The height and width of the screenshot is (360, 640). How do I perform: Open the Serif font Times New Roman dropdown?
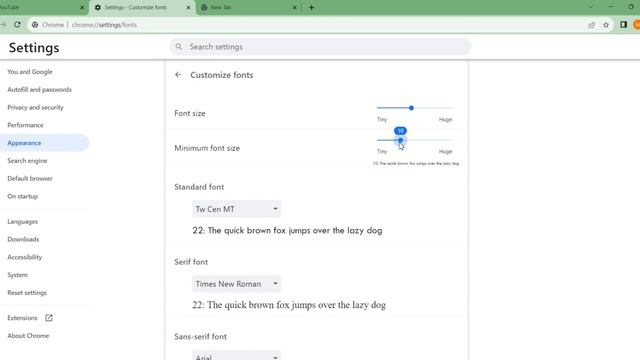click(x=236, y=284)
